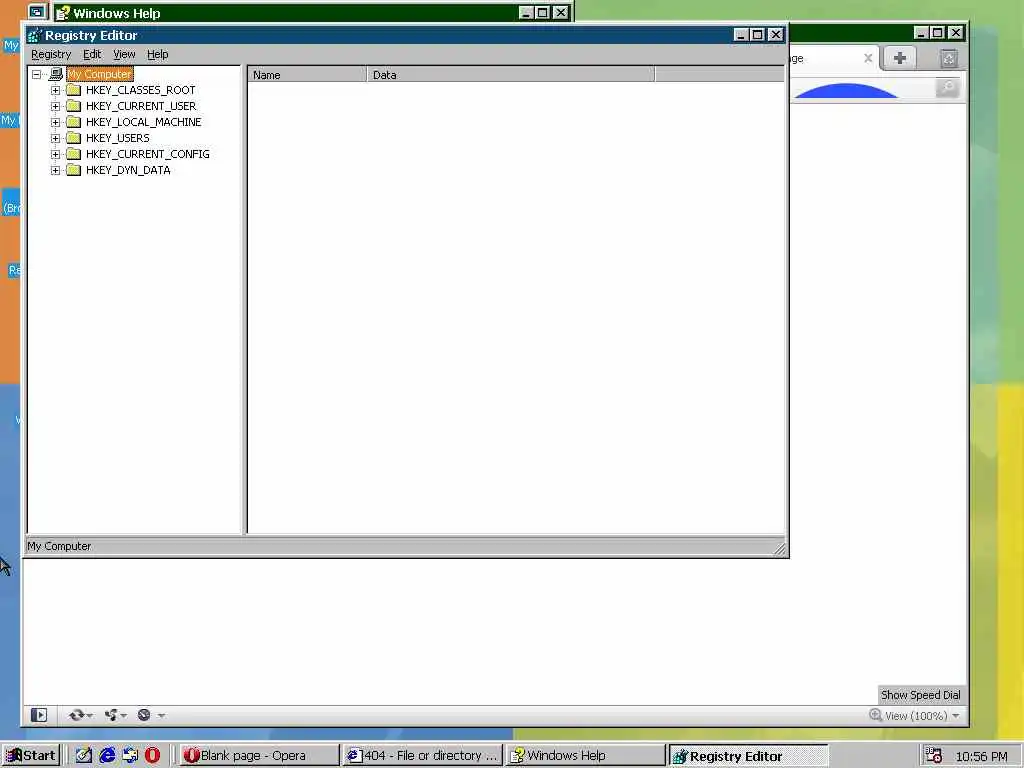Close the Opera tab
The image size is (1024, 768).
[868, 58]
